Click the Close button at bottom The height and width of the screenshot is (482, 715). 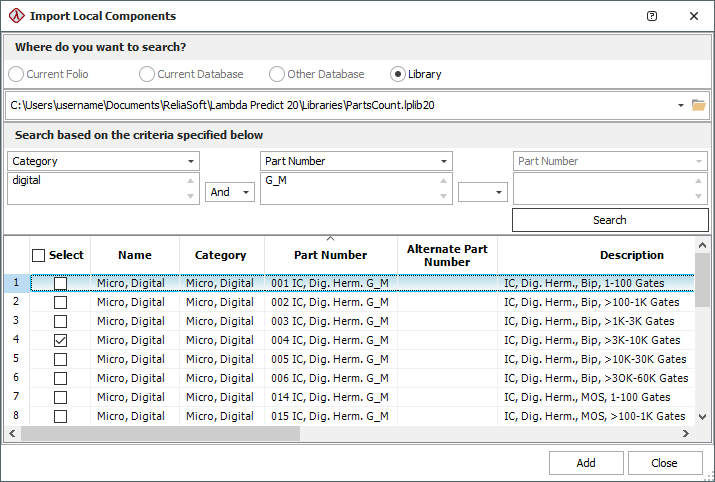pos(665,463)
